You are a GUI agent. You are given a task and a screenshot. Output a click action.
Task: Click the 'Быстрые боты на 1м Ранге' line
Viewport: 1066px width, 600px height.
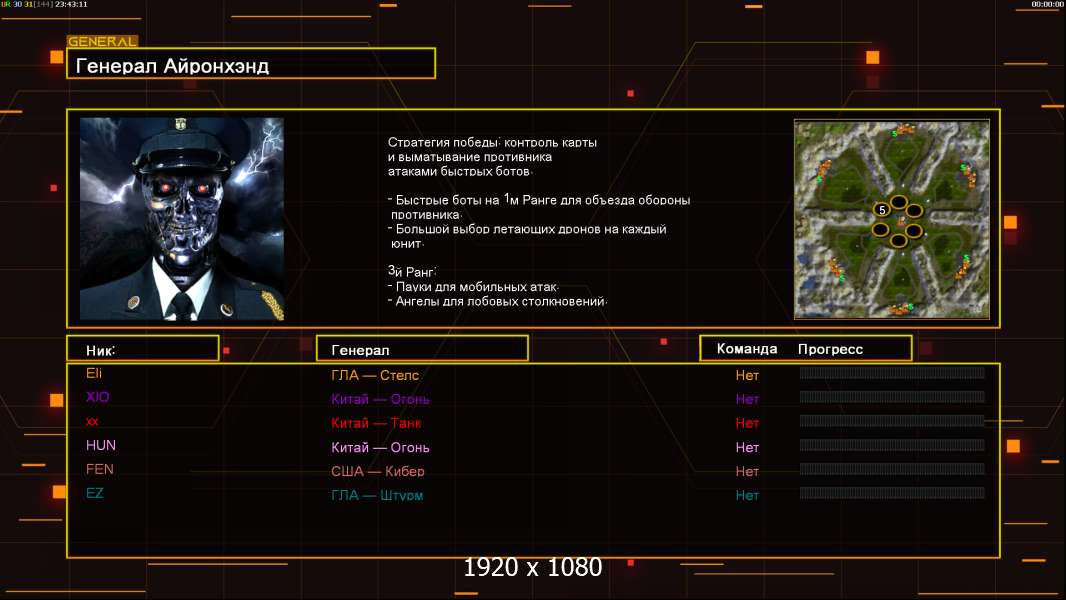[539, 200]
